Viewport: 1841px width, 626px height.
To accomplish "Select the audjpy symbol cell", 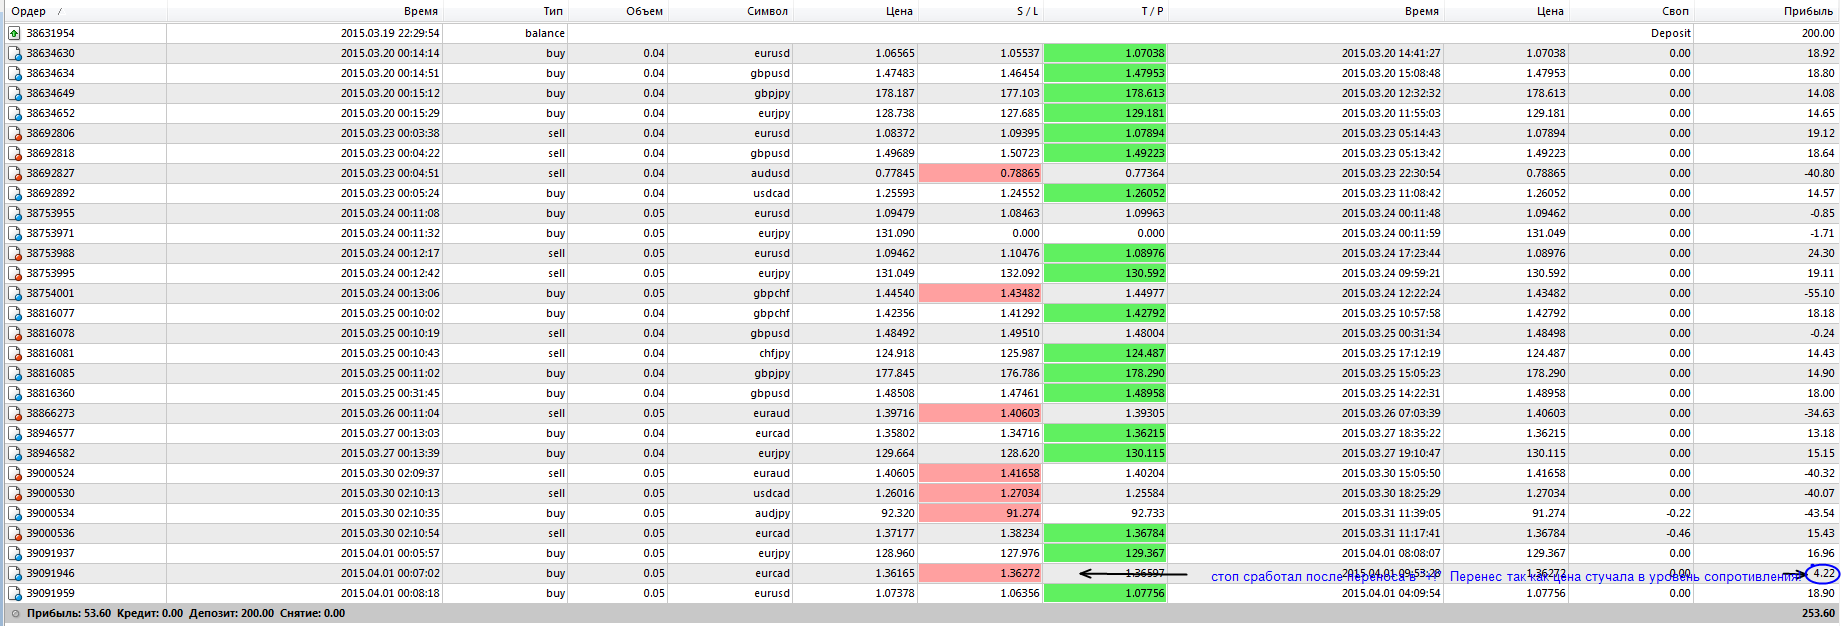I will pyautogui.click(x=772, y=513).
